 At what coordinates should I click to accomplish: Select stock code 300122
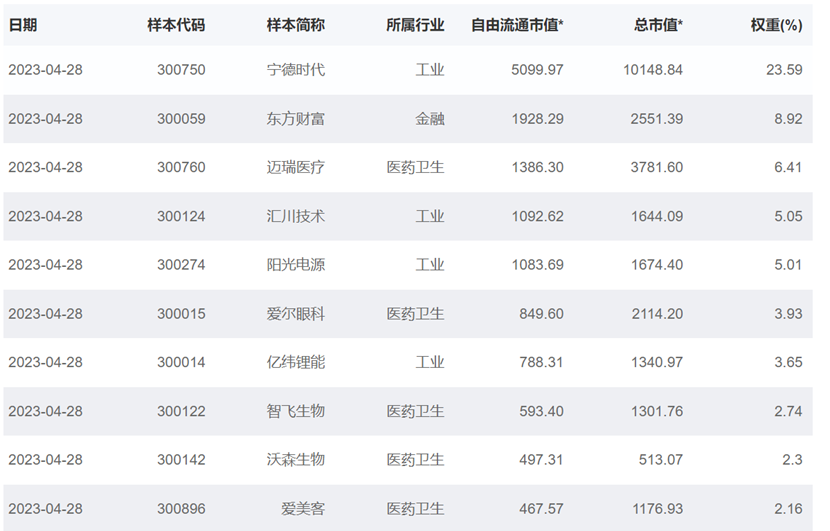coord(181,411)
